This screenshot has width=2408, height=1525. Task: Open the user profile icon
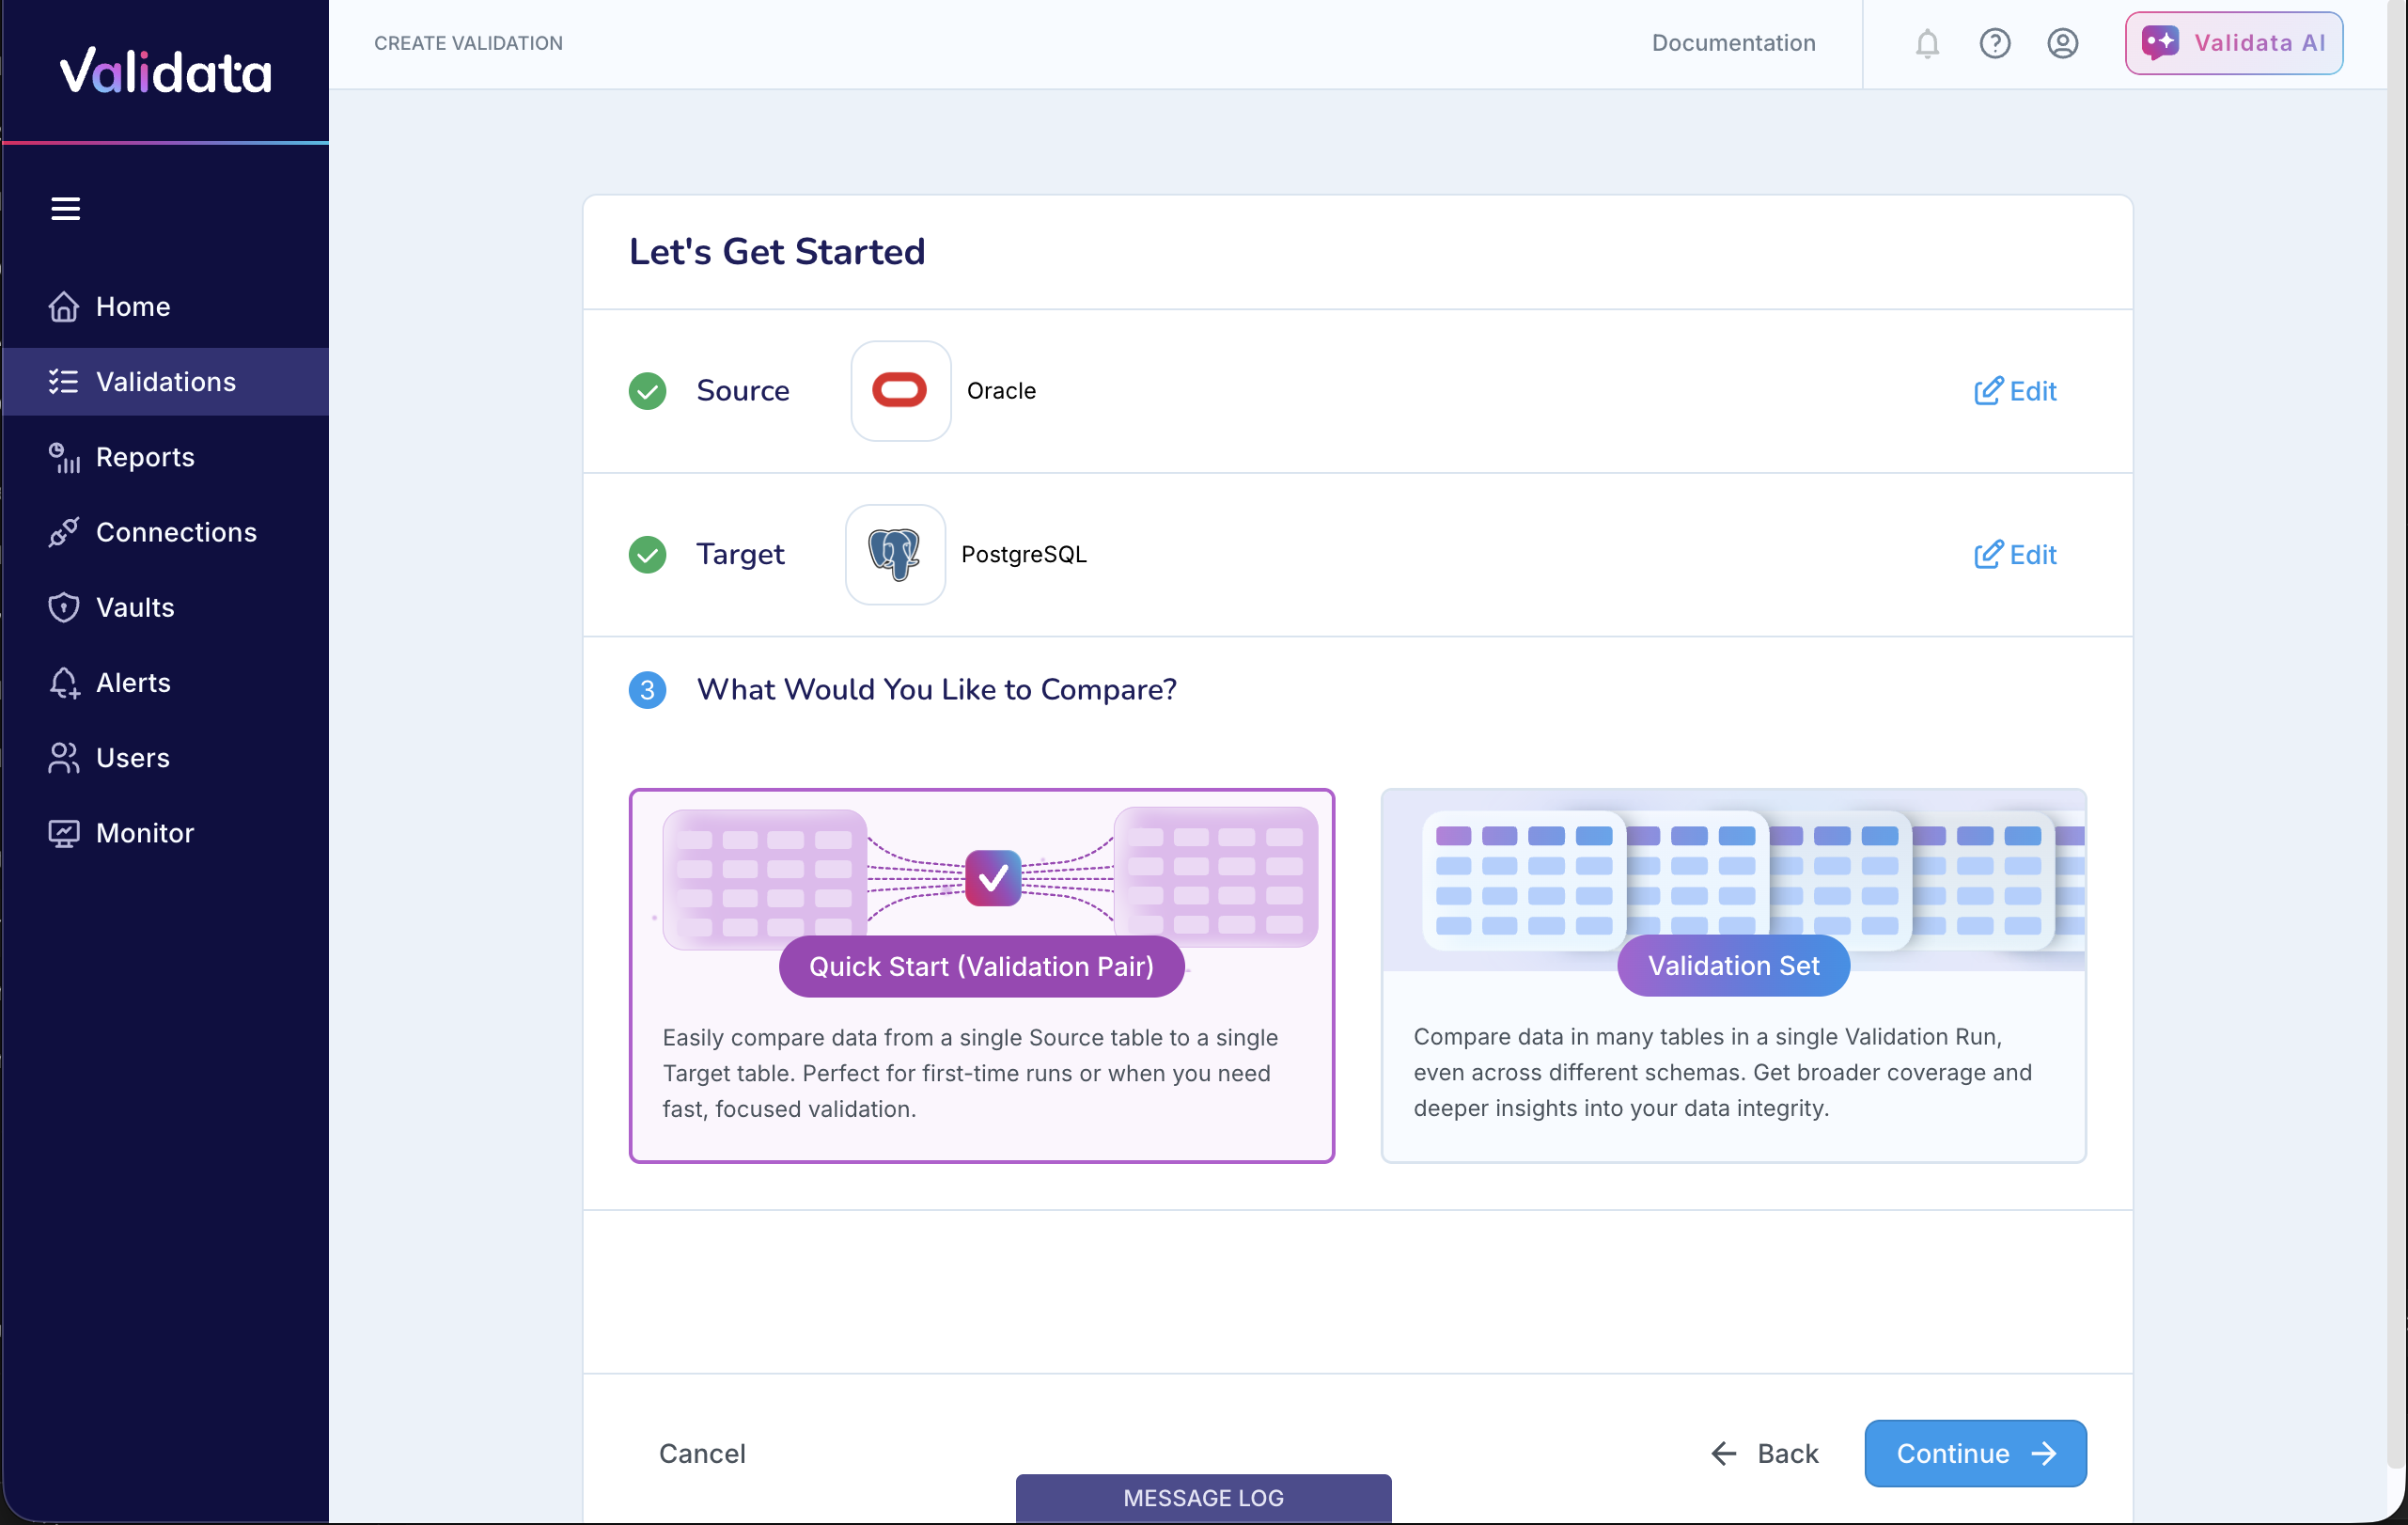2062,43
